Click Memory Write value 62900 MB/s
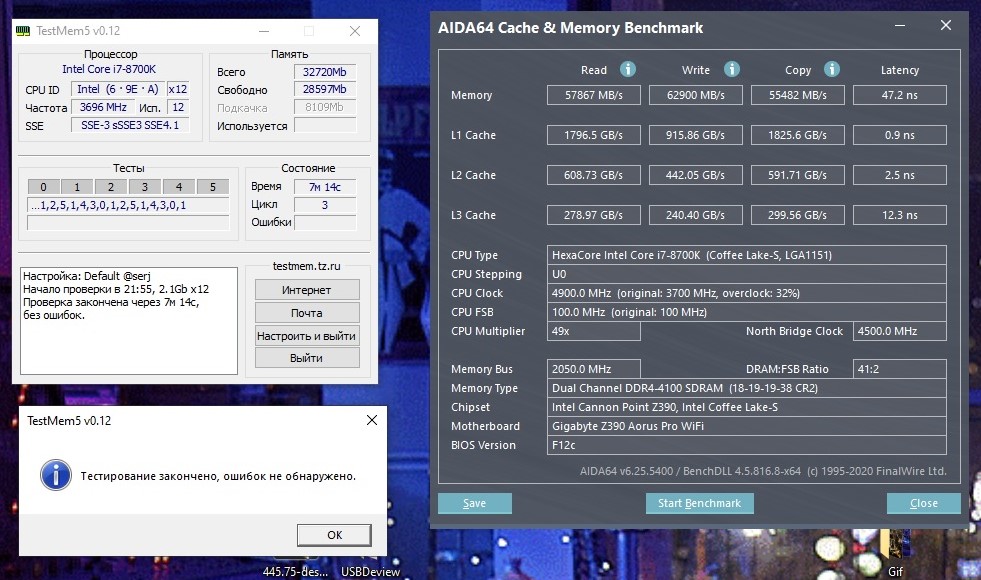Image resolution: width=981 pixels, height=580 pixels. 696,95
